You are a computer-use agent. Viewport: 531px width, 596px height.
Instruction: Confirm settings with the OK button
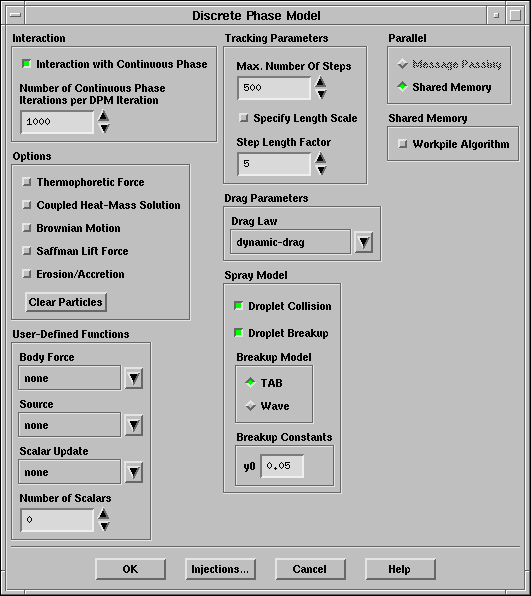130,569
